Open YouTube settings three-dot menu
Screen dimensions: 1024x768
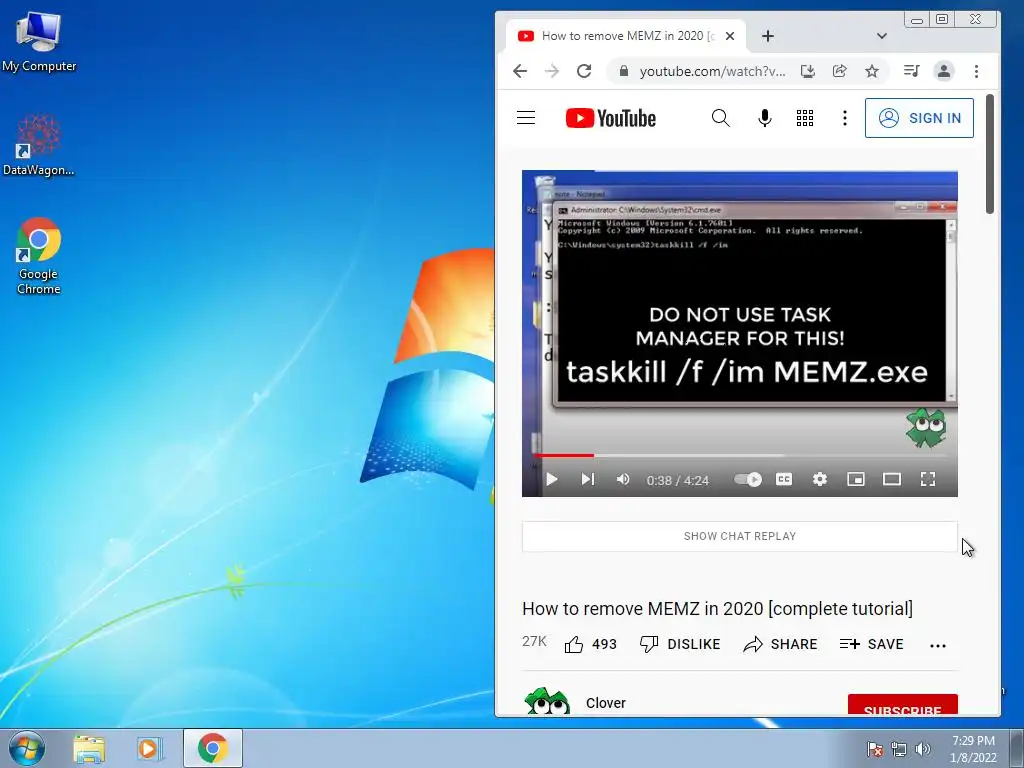point(844,118)
